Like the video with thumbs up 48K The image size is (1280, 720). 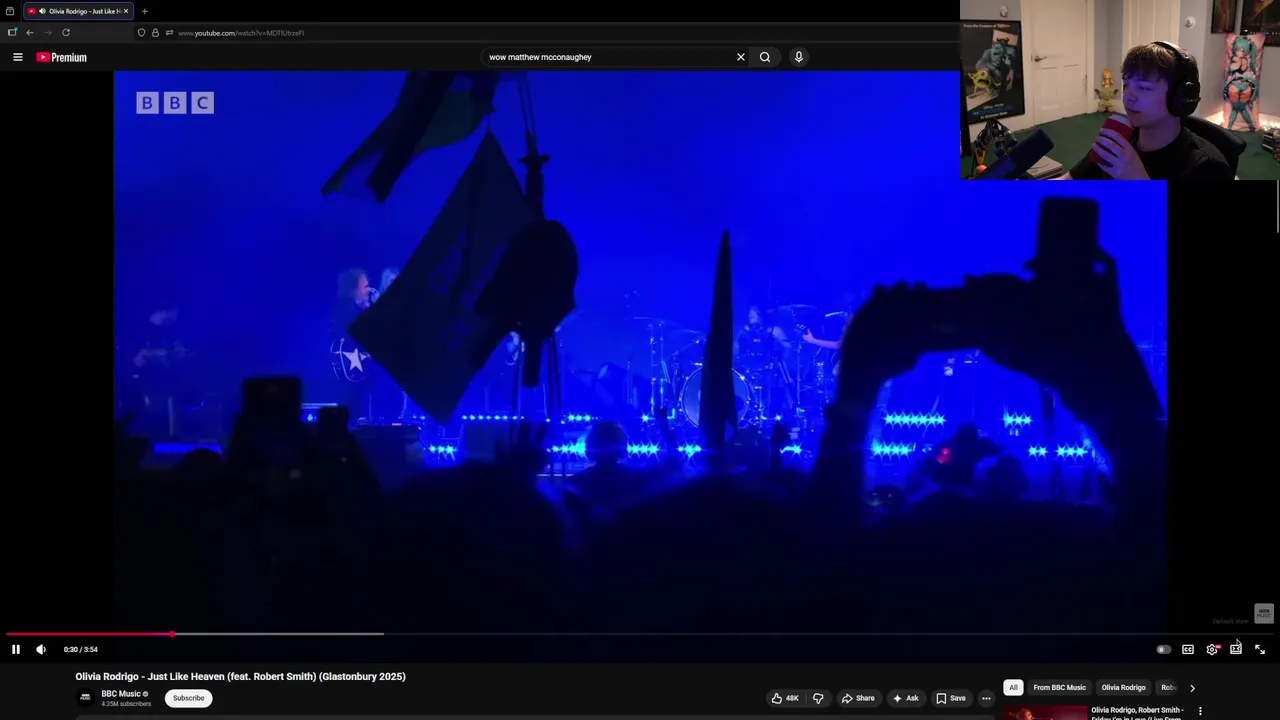pos(785,698)
